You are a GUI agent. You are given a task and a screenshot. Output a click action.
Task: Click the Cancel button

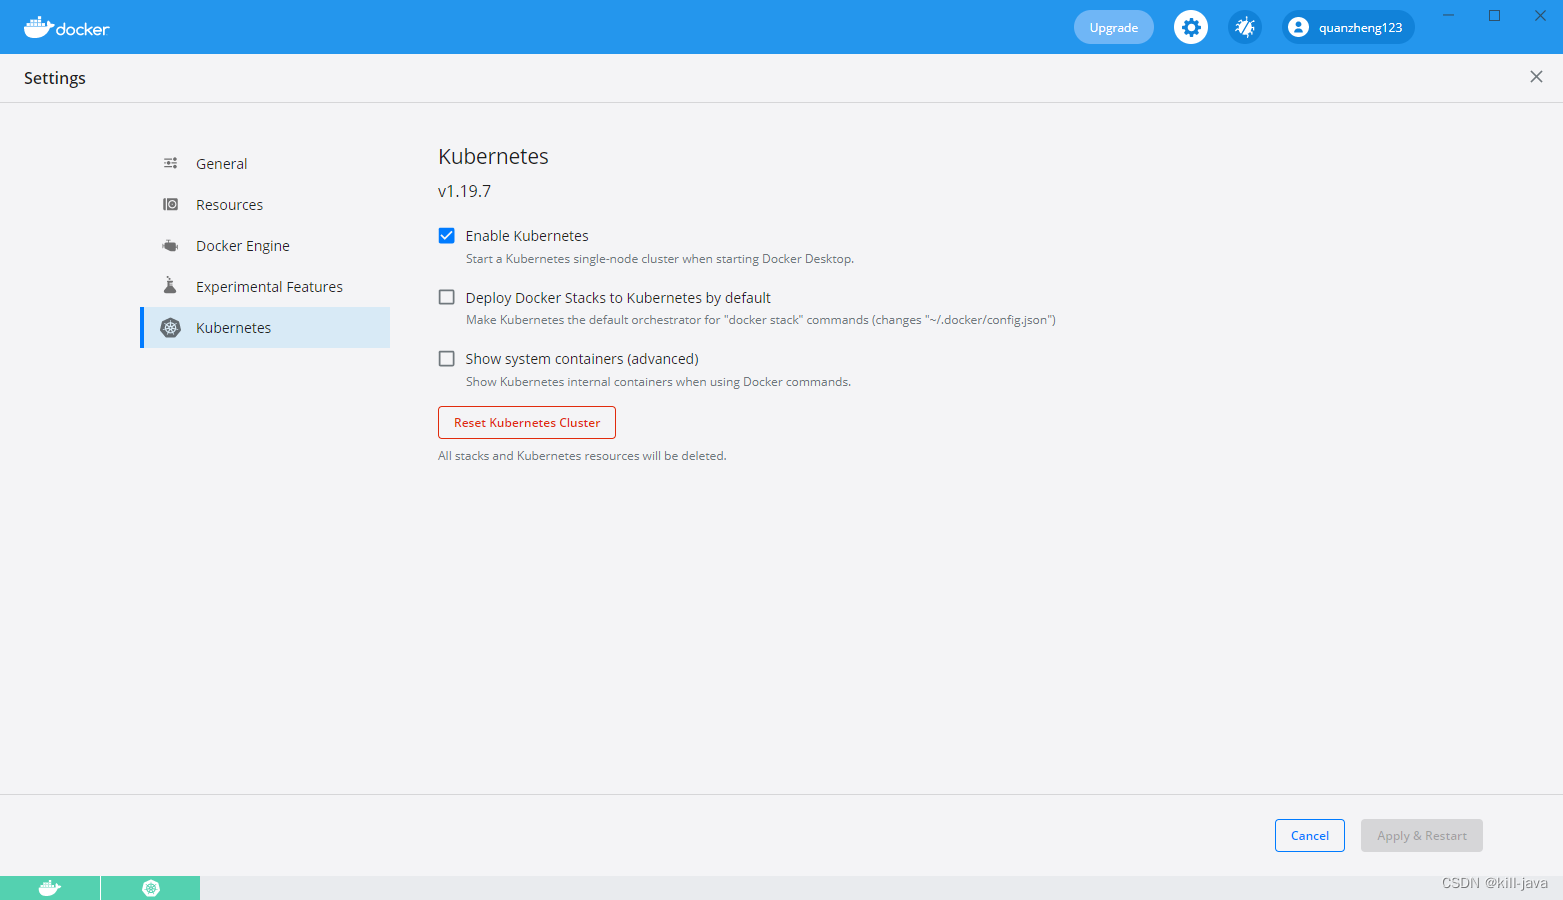(x=1310, y=836)
